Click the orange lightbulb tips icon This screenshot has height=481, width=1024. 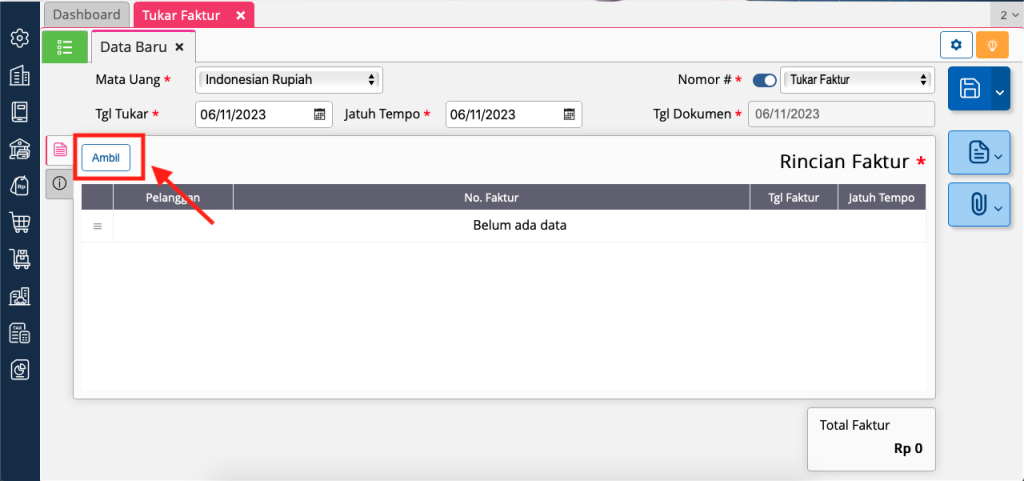(992, 45)
